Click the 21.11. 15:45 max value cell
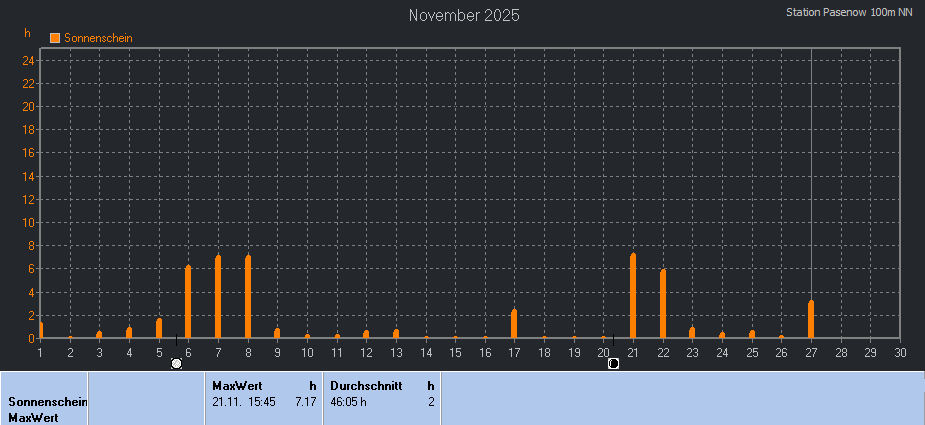Viewport: 925px width, 425px height. coord(244,402)
